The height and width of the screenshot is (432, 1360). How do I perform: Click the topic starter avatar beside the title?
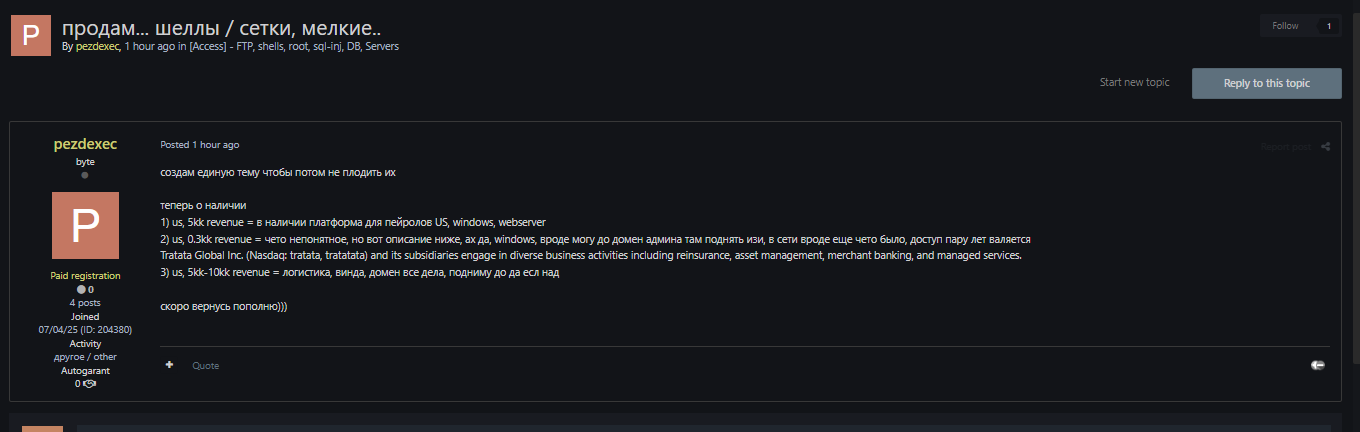(x=30, y=35)
